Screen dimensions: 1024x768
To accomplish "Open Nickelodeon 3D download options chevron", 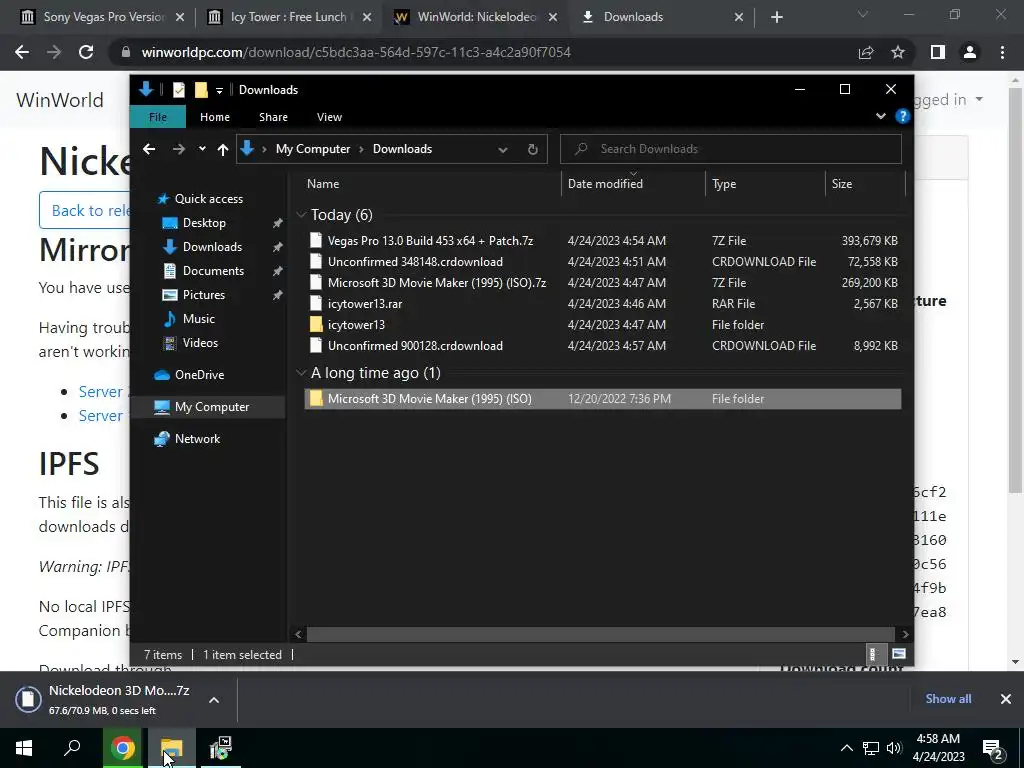I will [214, 699].
